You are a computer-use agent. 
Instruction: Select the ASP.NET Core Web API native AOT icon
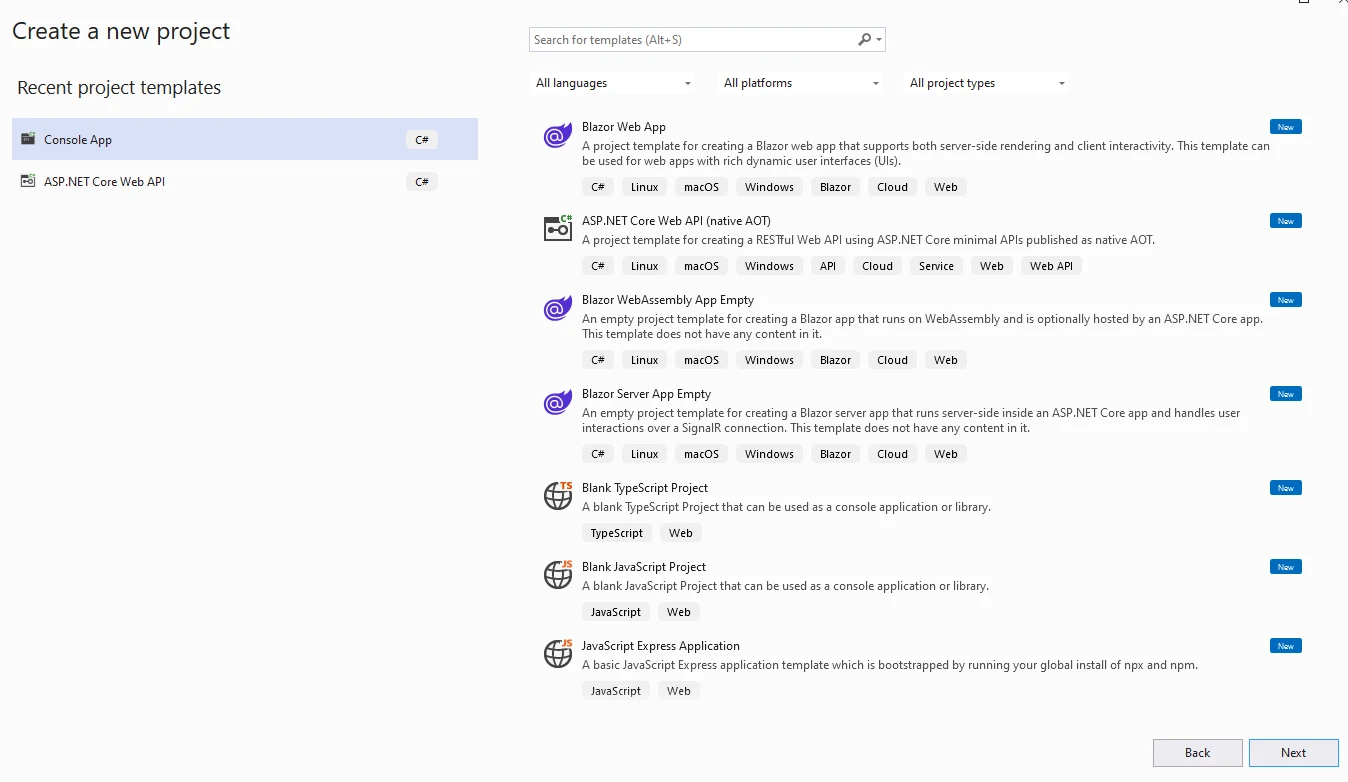[557, 228]
